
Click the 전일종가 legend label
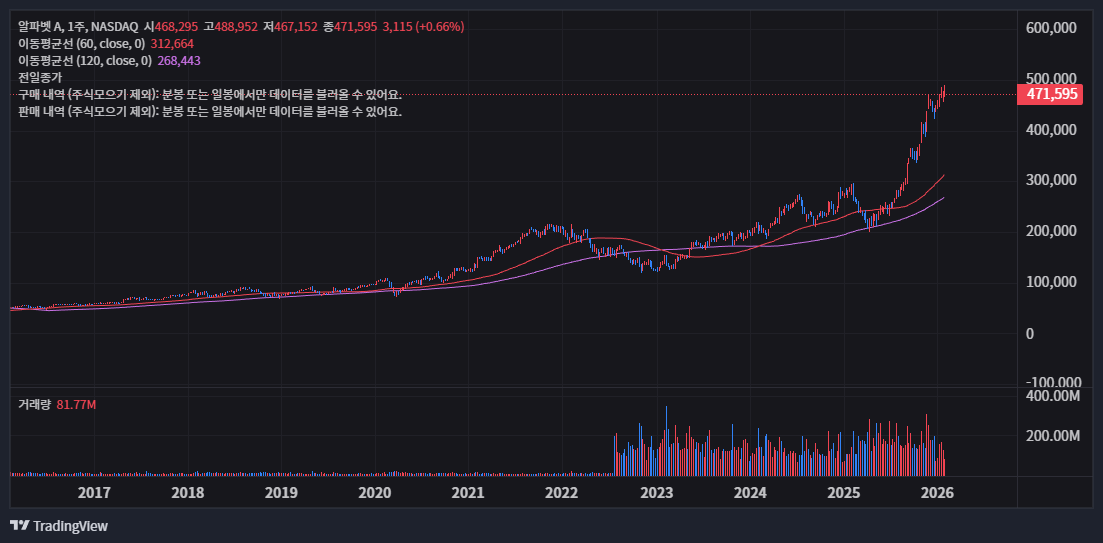pyautogui.click(x=40, y=78)
